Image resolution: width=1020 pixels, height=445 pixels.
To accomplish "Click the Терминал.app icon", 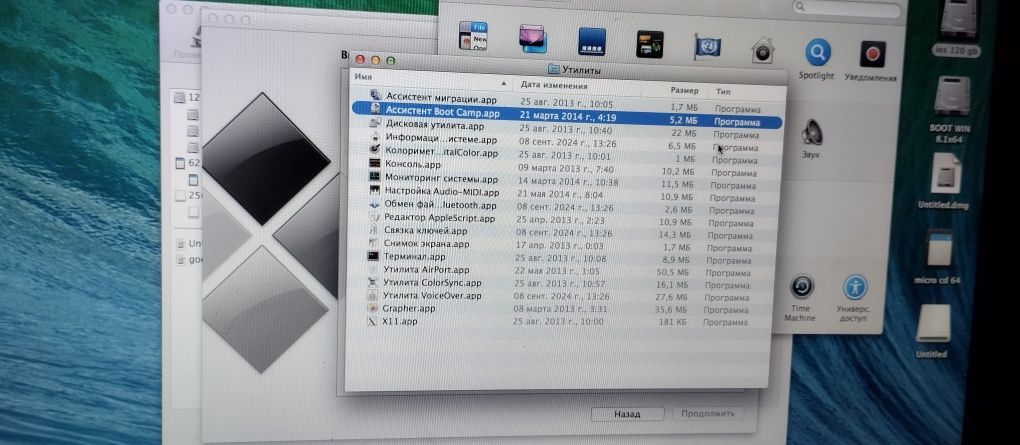I will click(x=373, y=256).
